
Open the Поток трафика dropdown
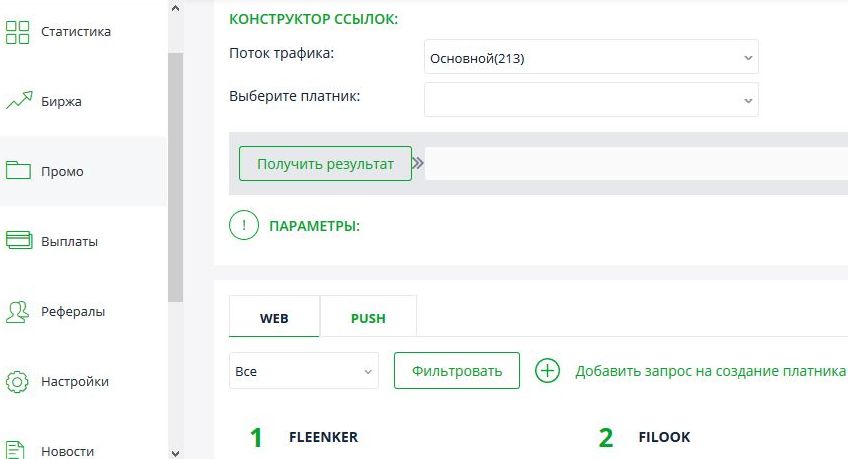click(591, 58)
